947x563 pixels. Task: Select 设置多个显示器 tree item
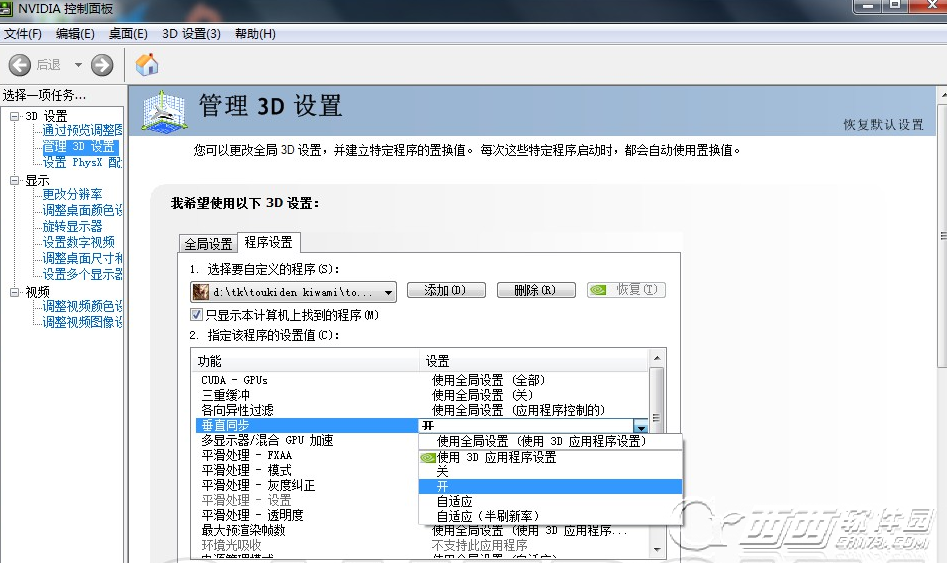(82, 274)
